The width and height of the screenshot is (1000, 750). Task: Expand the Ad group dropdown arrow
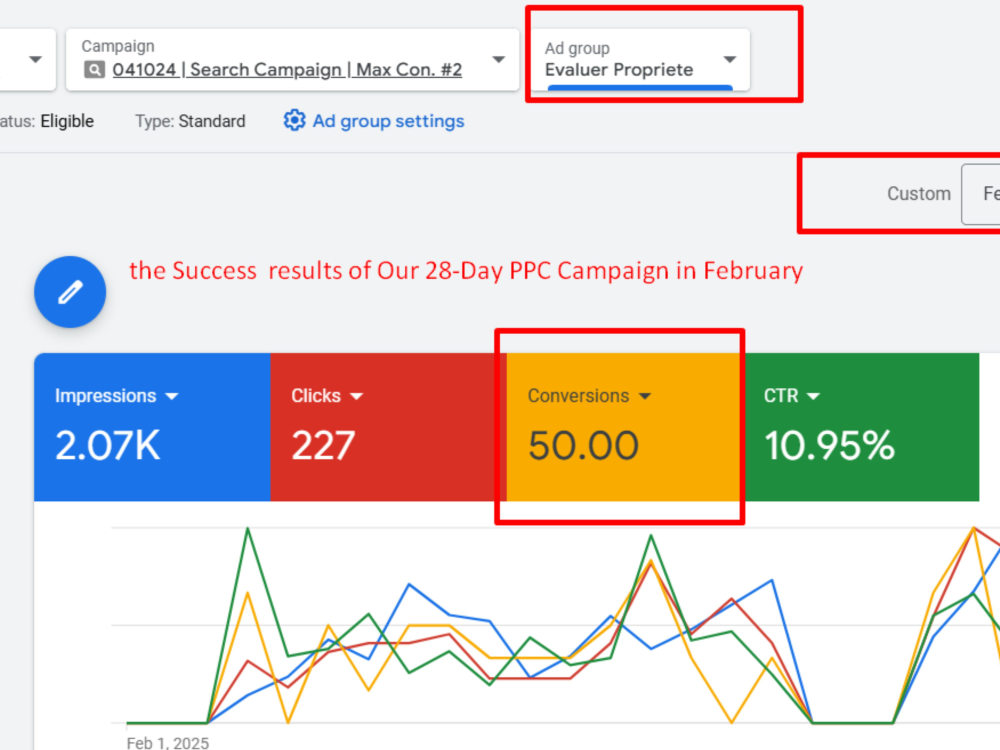point(730,59)
